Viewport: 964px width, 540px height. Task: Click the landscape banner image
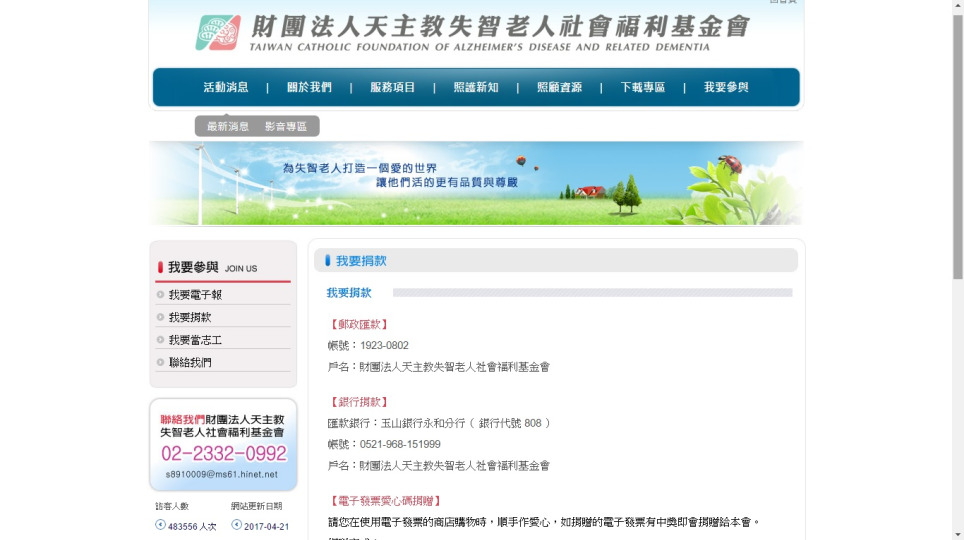click(476, 183)
